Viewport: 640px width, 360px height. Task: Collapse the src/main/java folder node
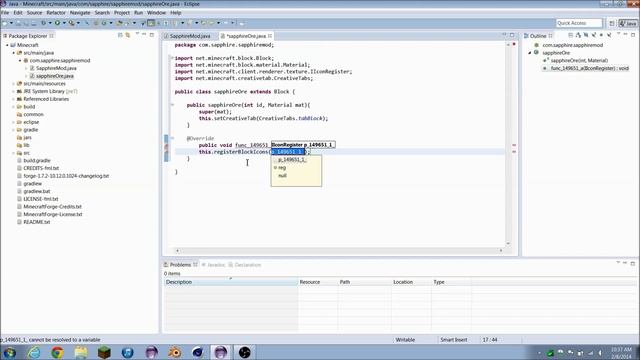(x=13, y=53)
